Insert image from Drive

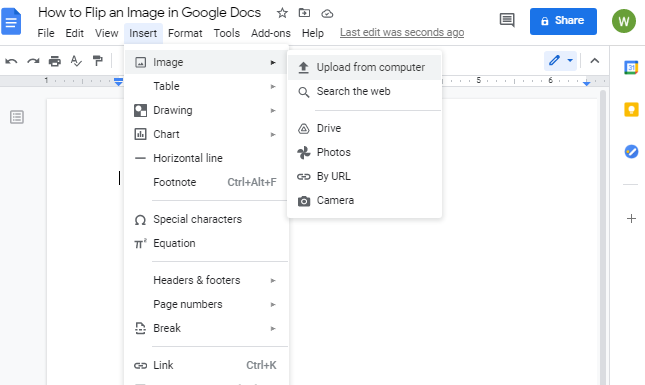(364, 129)
